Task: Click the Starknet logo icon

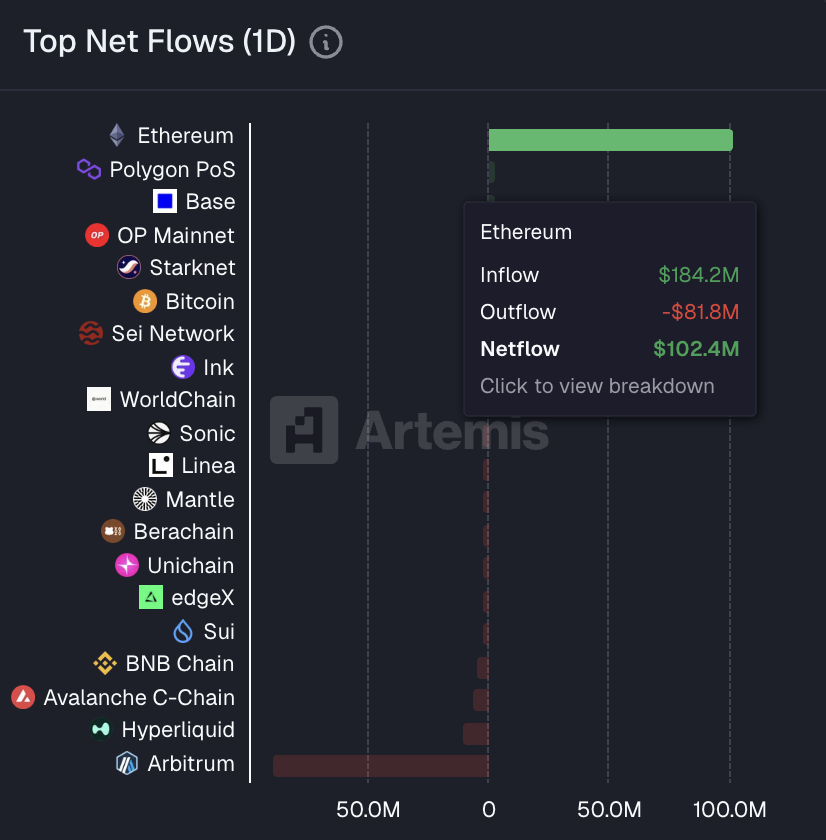Action: pos(129,267)
